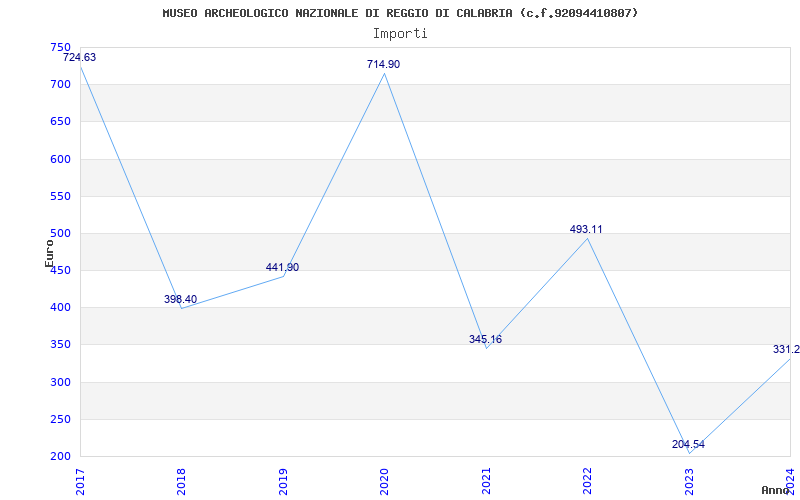Click the 450 y-axis tick label
This screenshot has height=500, width=800.
[61, 270]
